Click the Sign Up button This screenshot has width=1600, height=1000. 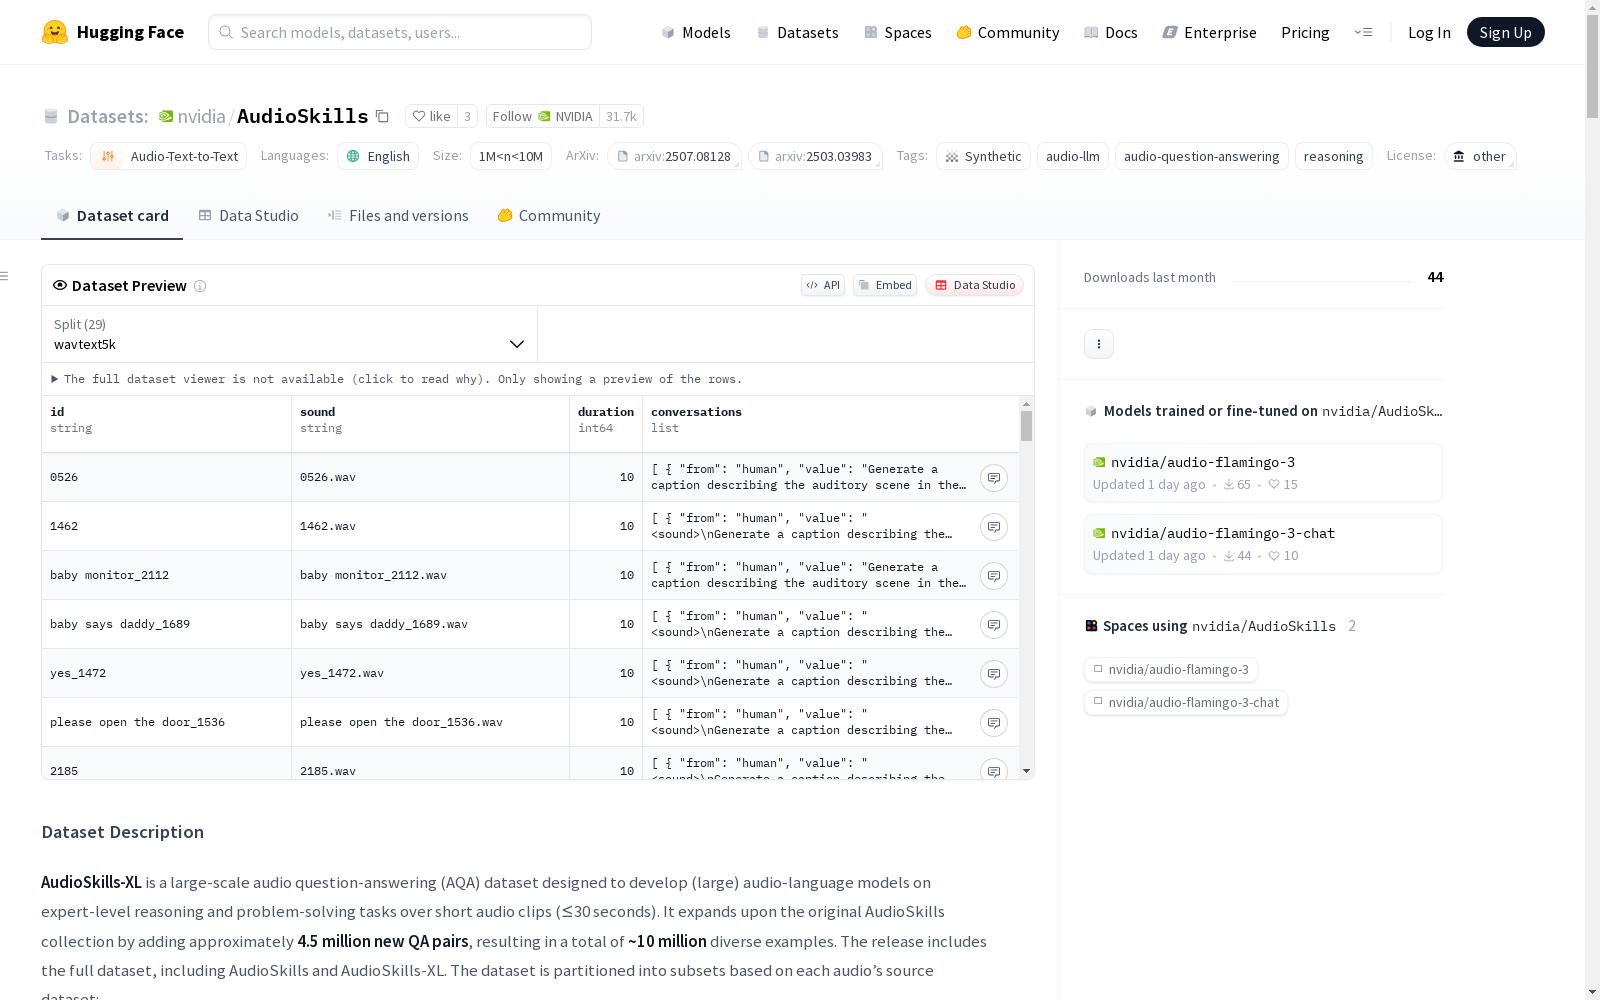click(1506, 32)
